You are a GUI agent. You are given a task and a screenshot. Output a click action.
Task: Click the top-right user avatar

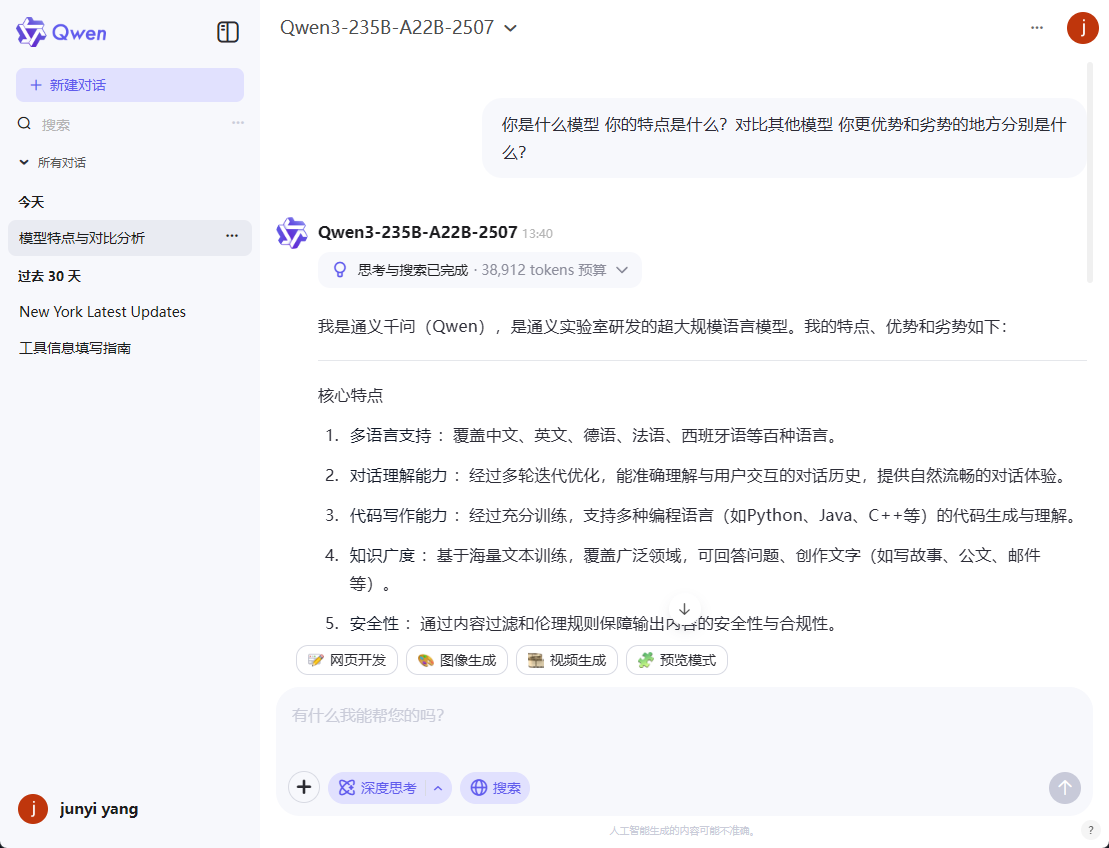[x=1082, y=28]
